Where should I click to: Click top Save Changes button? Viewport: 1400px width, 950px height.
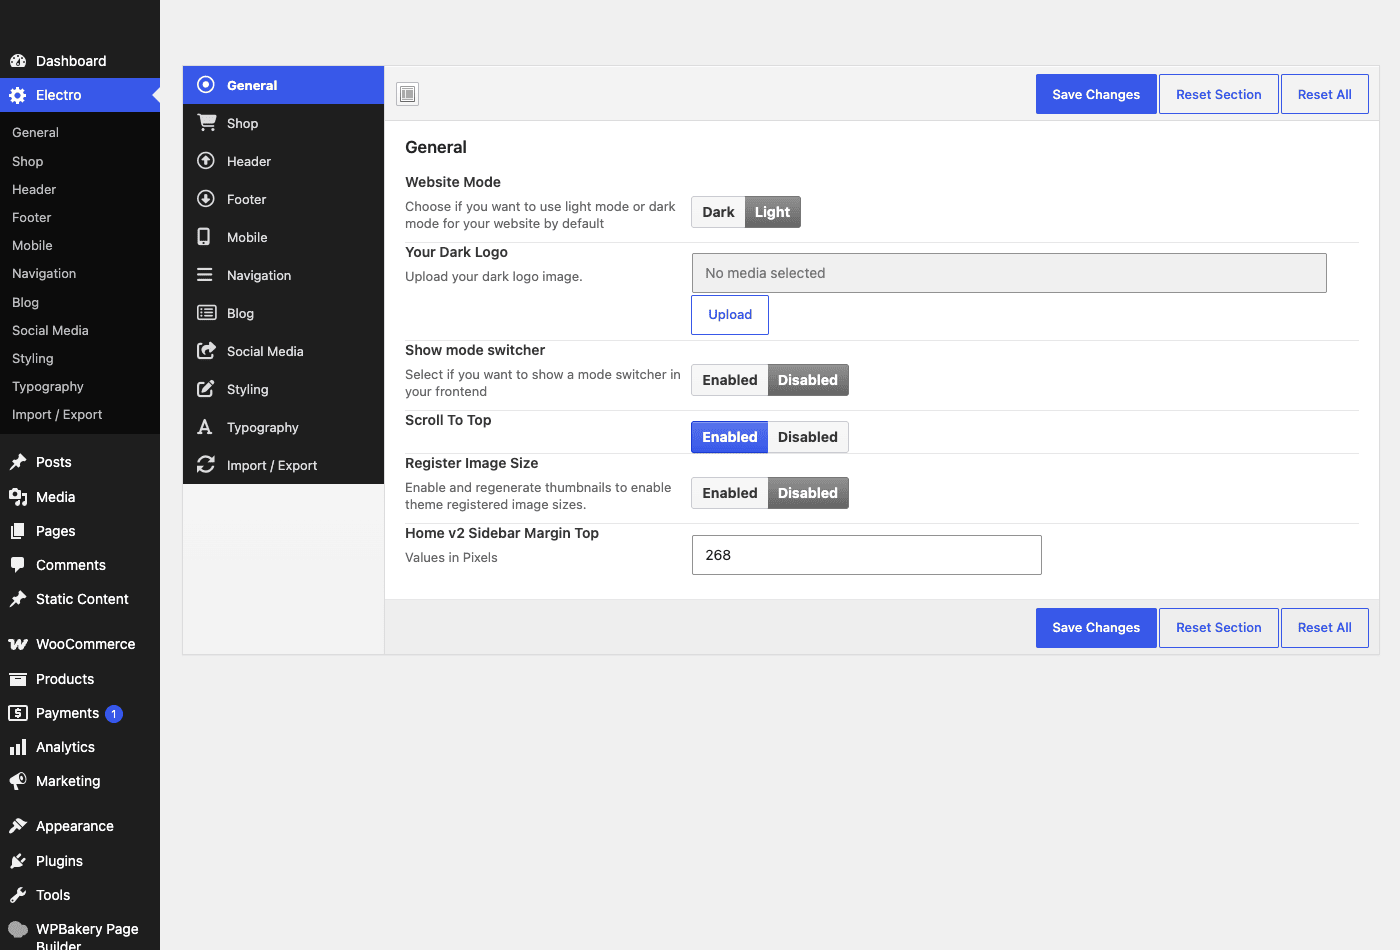click(x=1096, y=94)
